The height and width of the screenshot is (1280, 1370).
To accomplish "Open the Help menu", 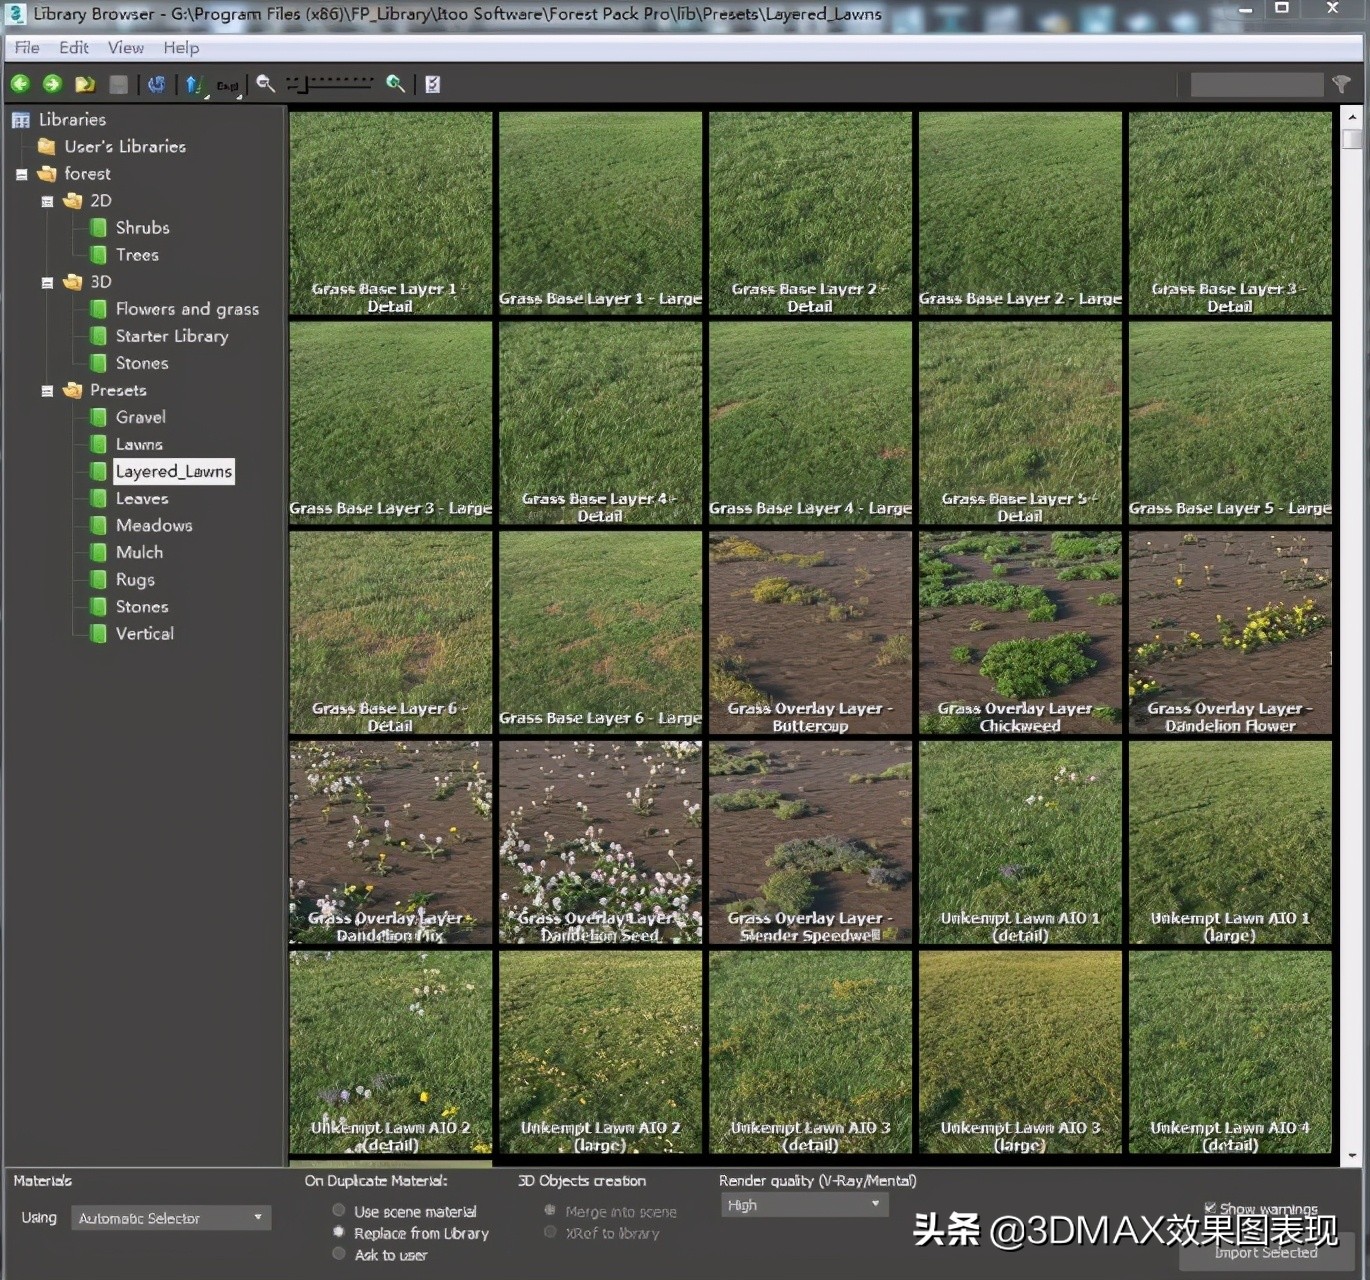I will point(181,47).
